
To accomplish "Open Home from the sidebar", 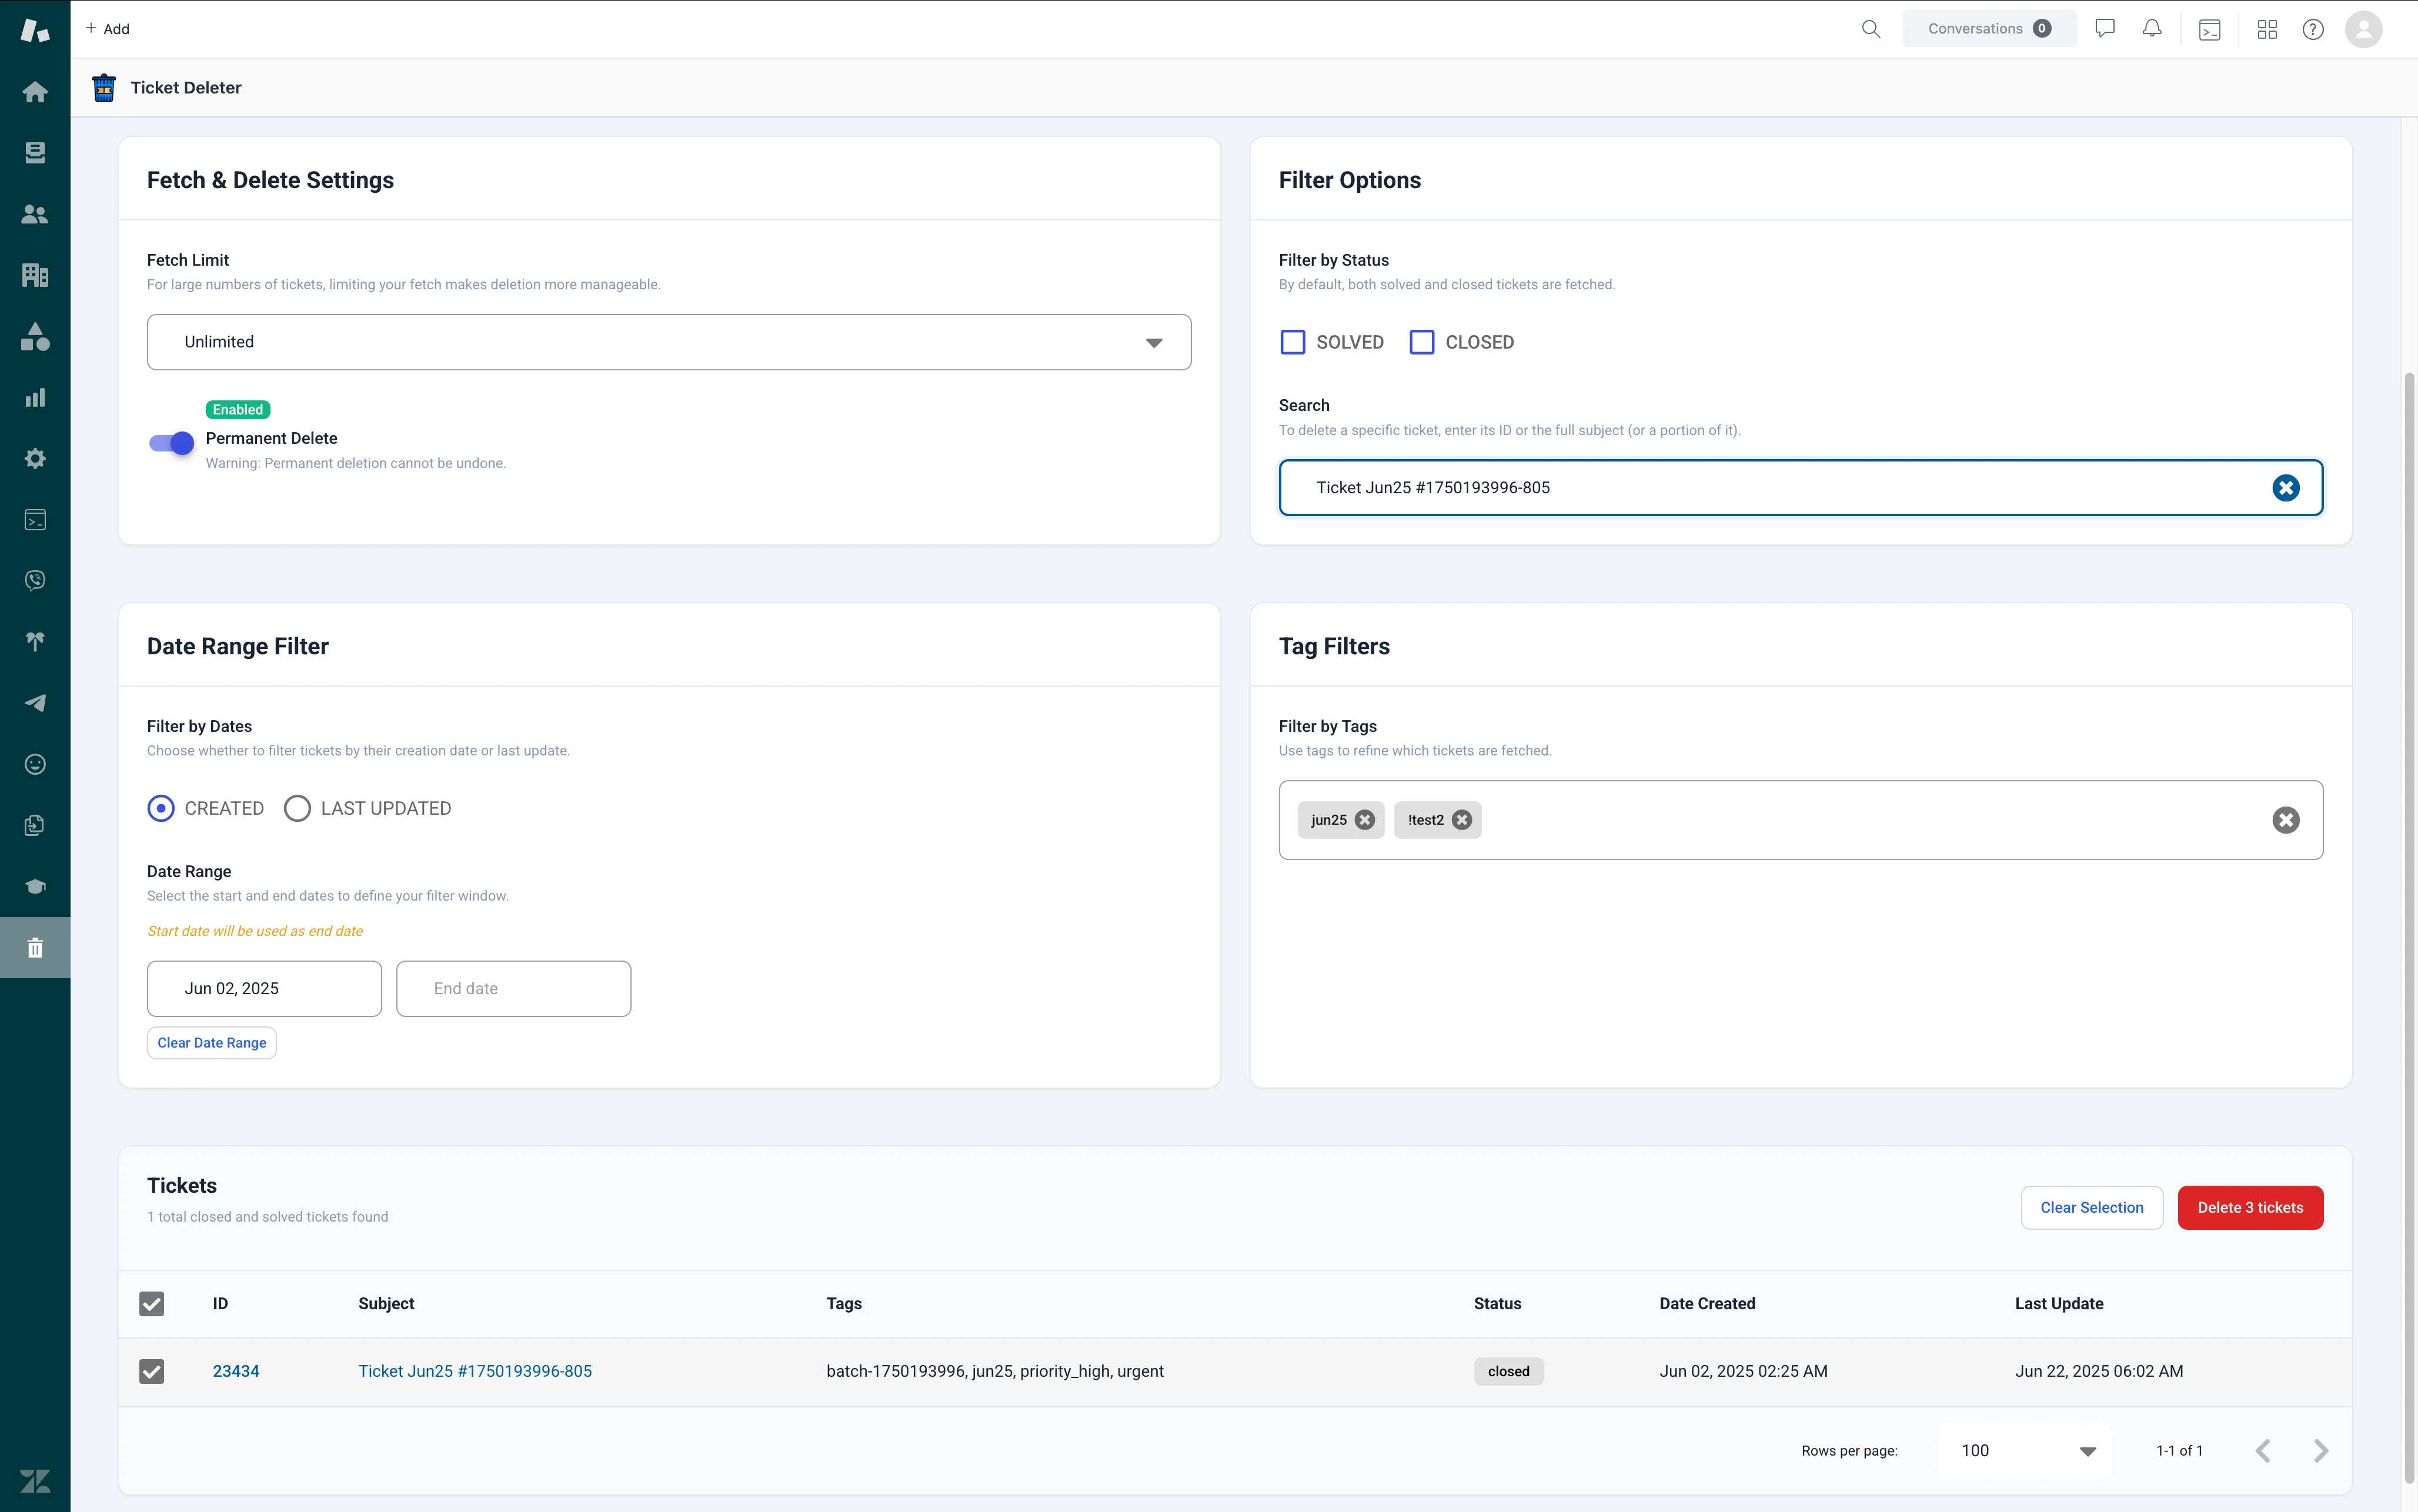I will pyautogui.click(x=35, y=92).
